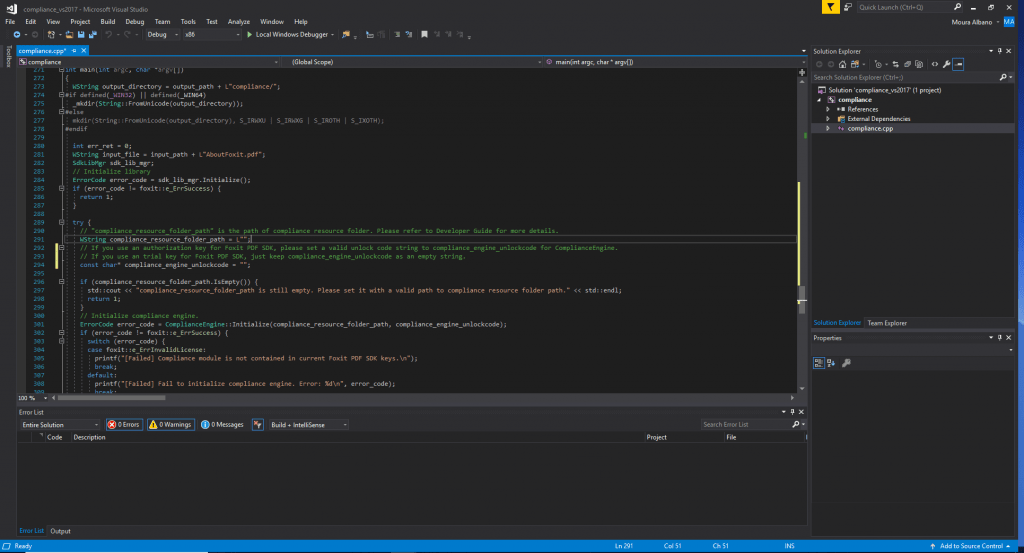Click the editor vertical scrollbar thumb
Screen dimensions: 1024x553
pos(802,300)
